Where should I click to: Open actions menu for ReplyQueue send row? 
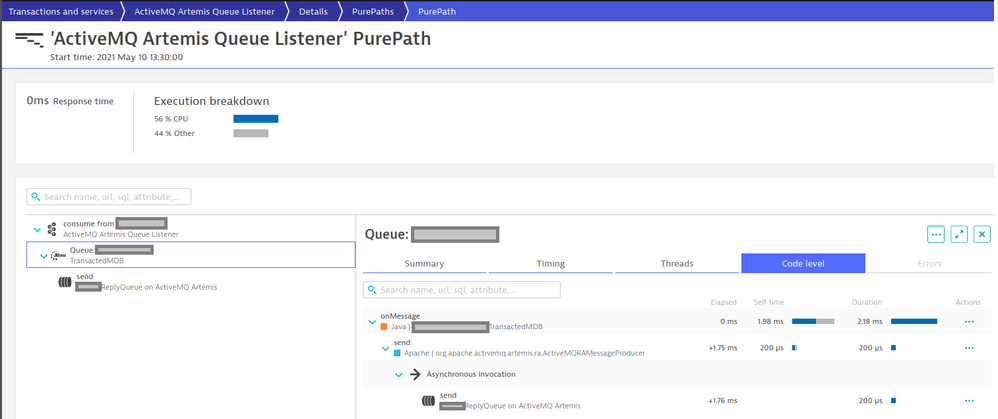pos(968,401)
